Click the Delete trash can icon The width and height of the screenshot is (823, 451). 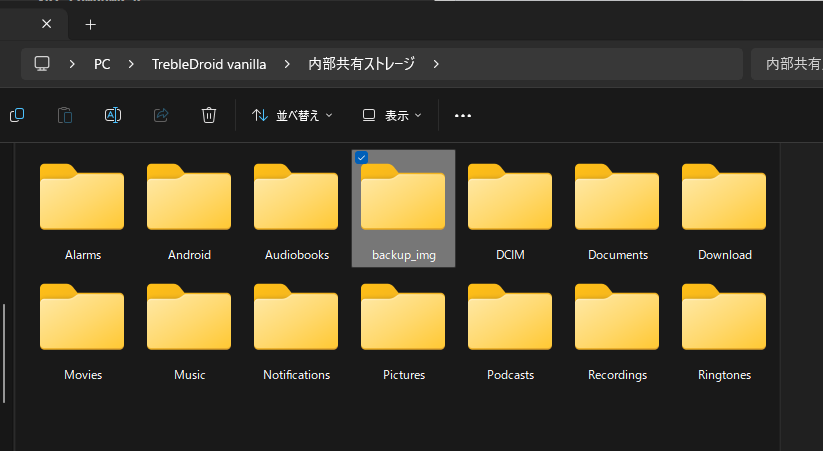[209, 115]
